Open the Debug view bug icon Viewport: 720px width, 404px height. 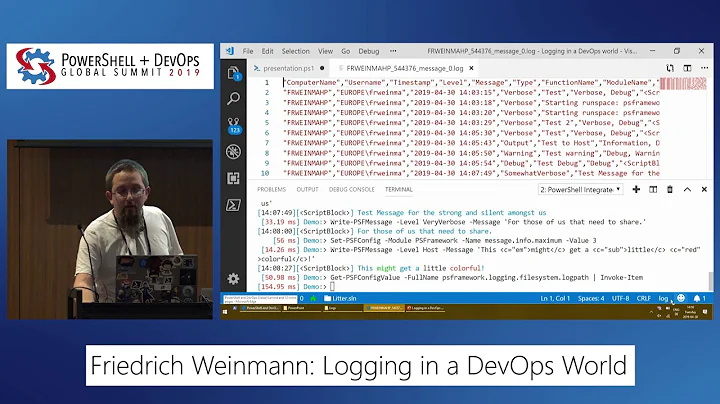point(233,152)
